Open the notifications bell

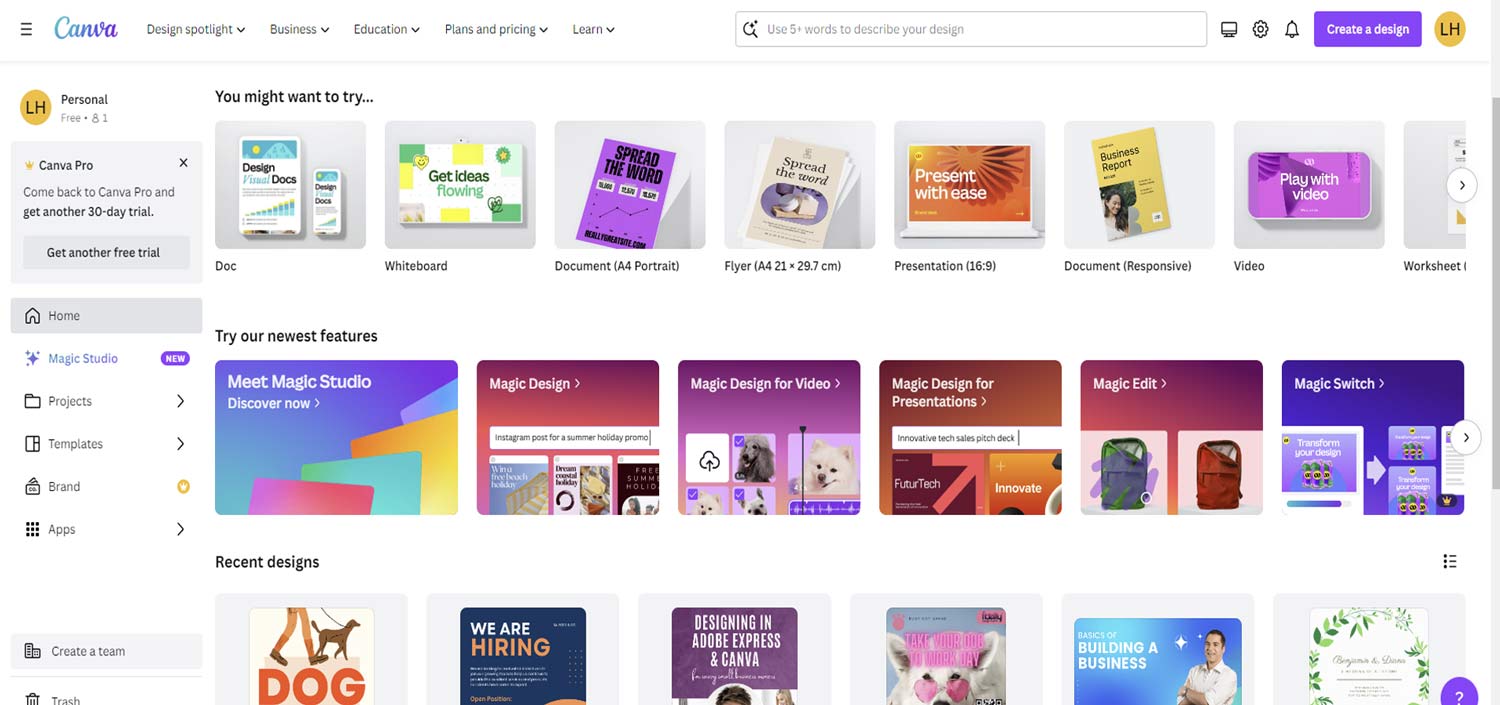point(1292,30)
